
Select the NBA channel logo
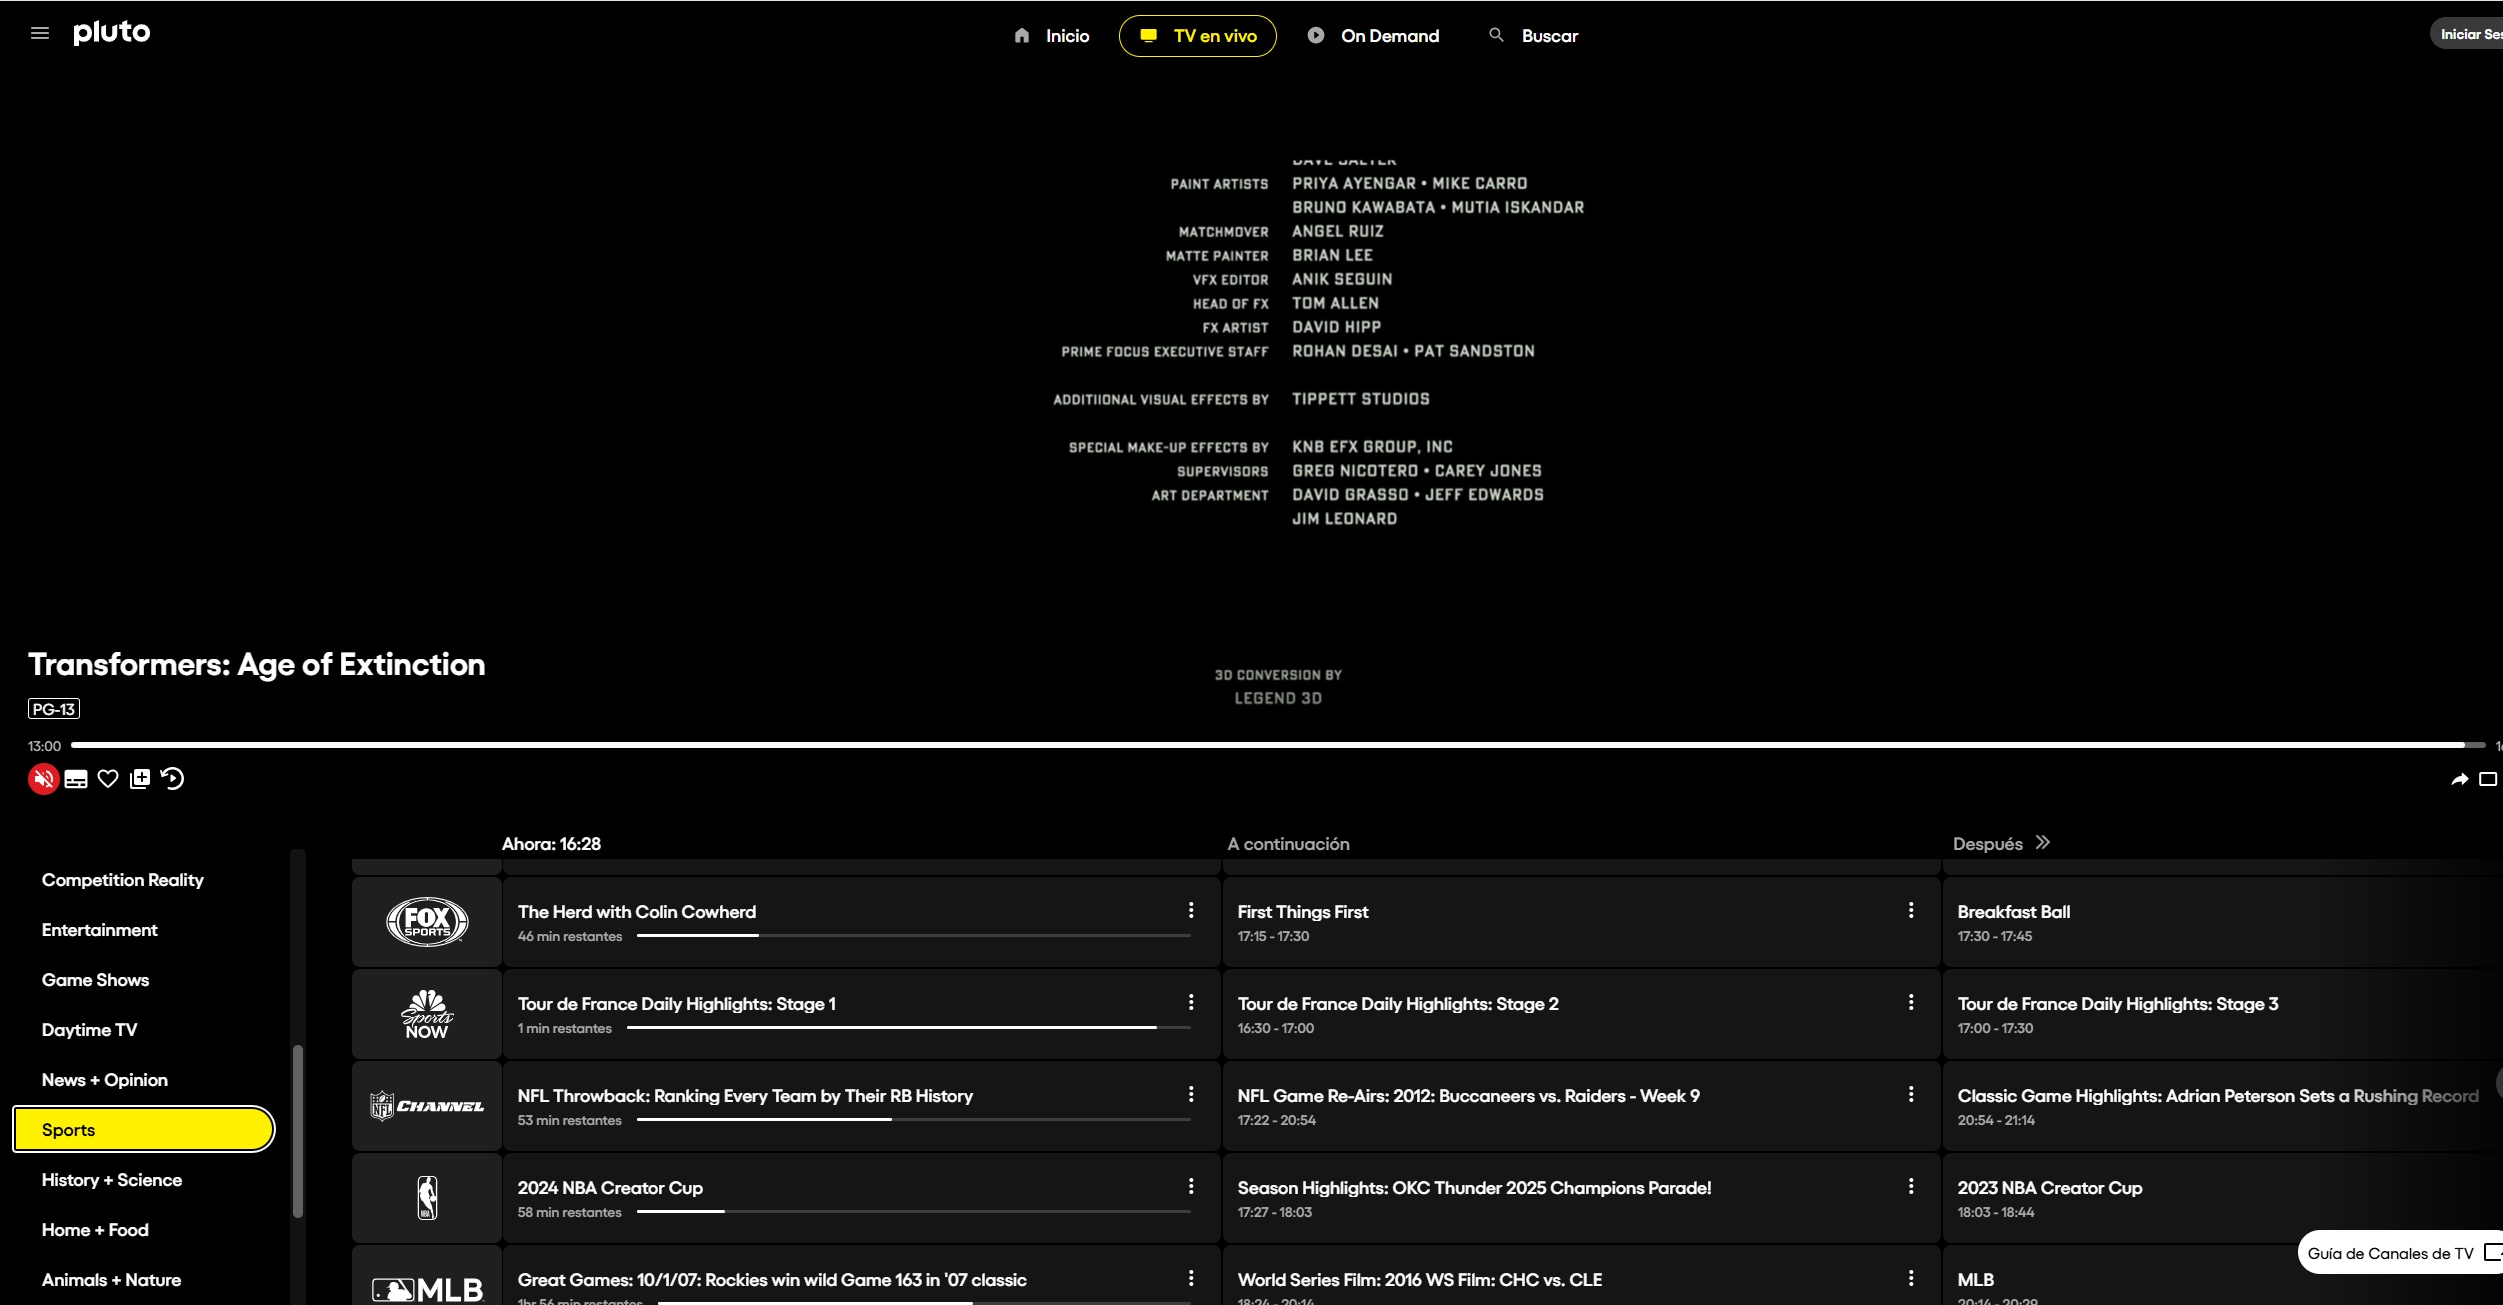click(x=427, y=1198)
